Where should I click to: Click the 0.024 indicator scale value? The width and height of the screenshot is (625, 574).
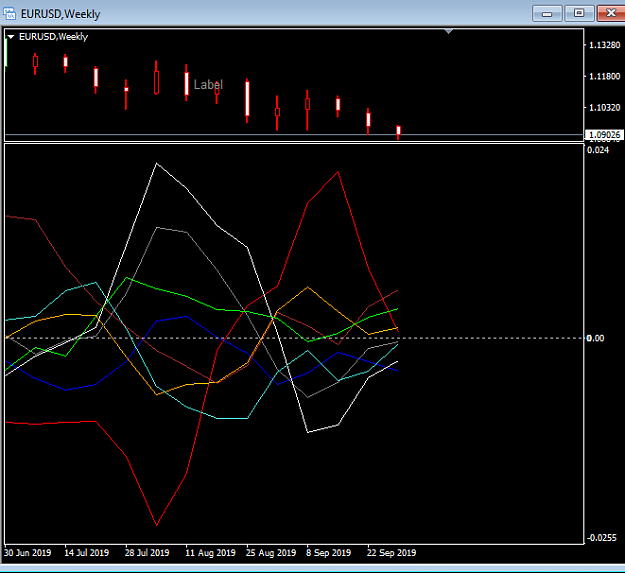coord(598,150)
